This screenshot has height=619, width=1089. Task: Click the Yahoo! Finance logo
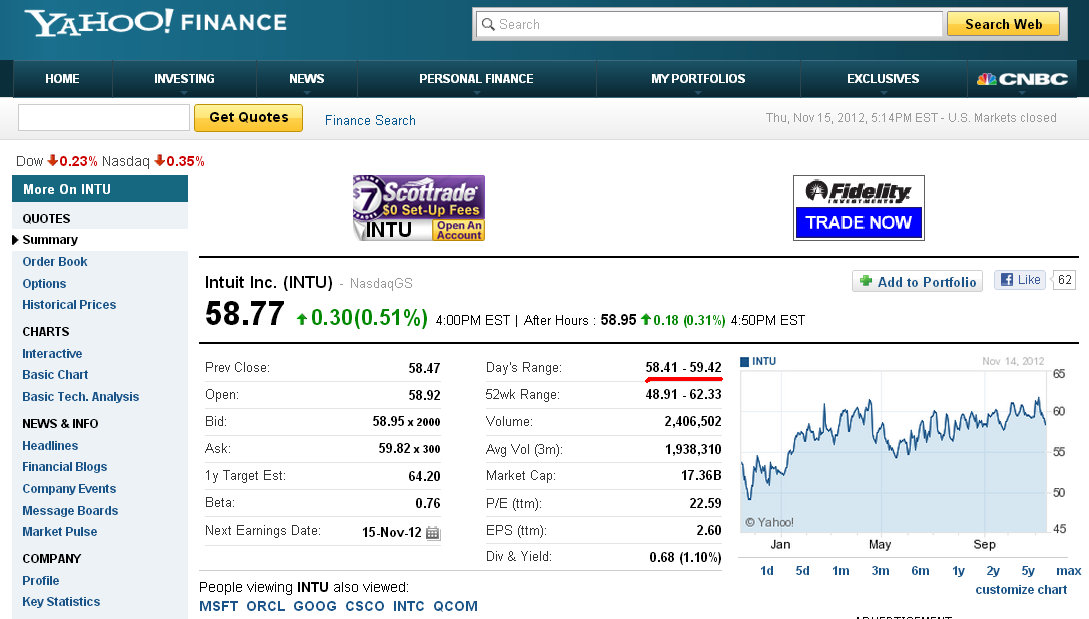pyautogui.click(x=156, y=22)
